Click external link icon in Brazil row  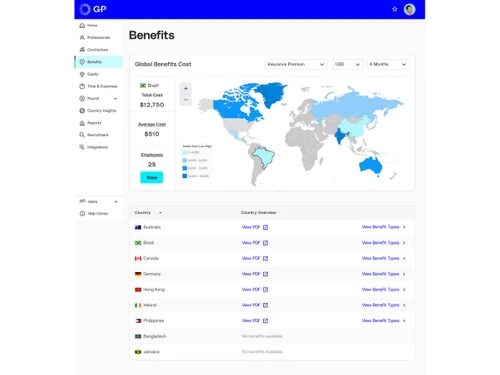[x=265, y=243]
